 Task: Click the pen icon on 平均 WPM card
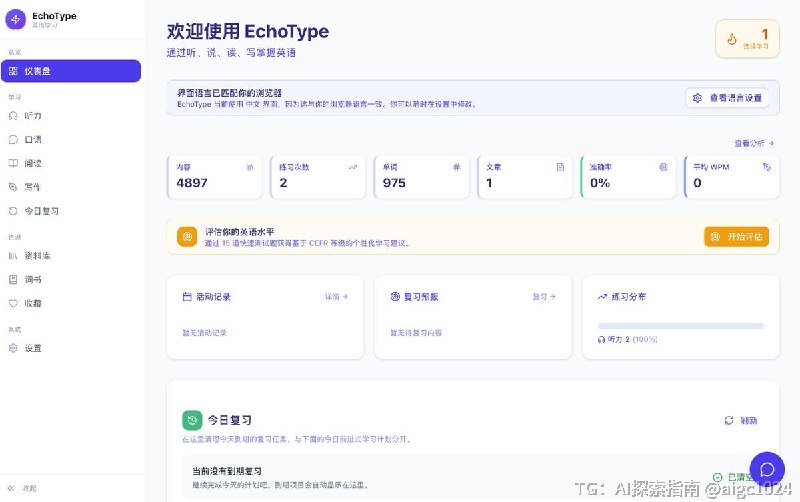(x=767, y=167)
